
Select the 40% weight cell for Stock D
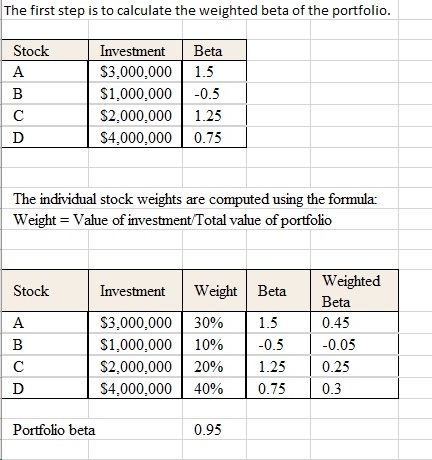coord(214,388)
